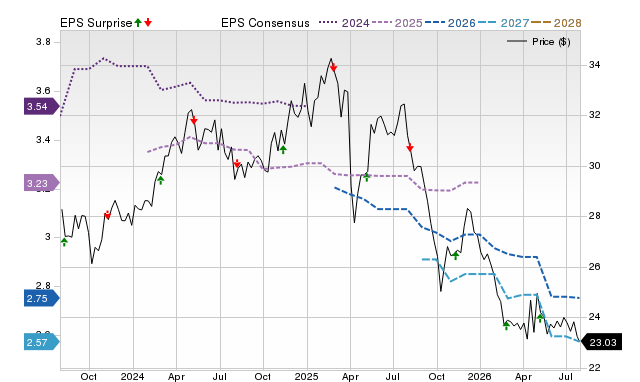Click the 34 price axis label
This screenshot has height=382, width=640.
[594, 64]
